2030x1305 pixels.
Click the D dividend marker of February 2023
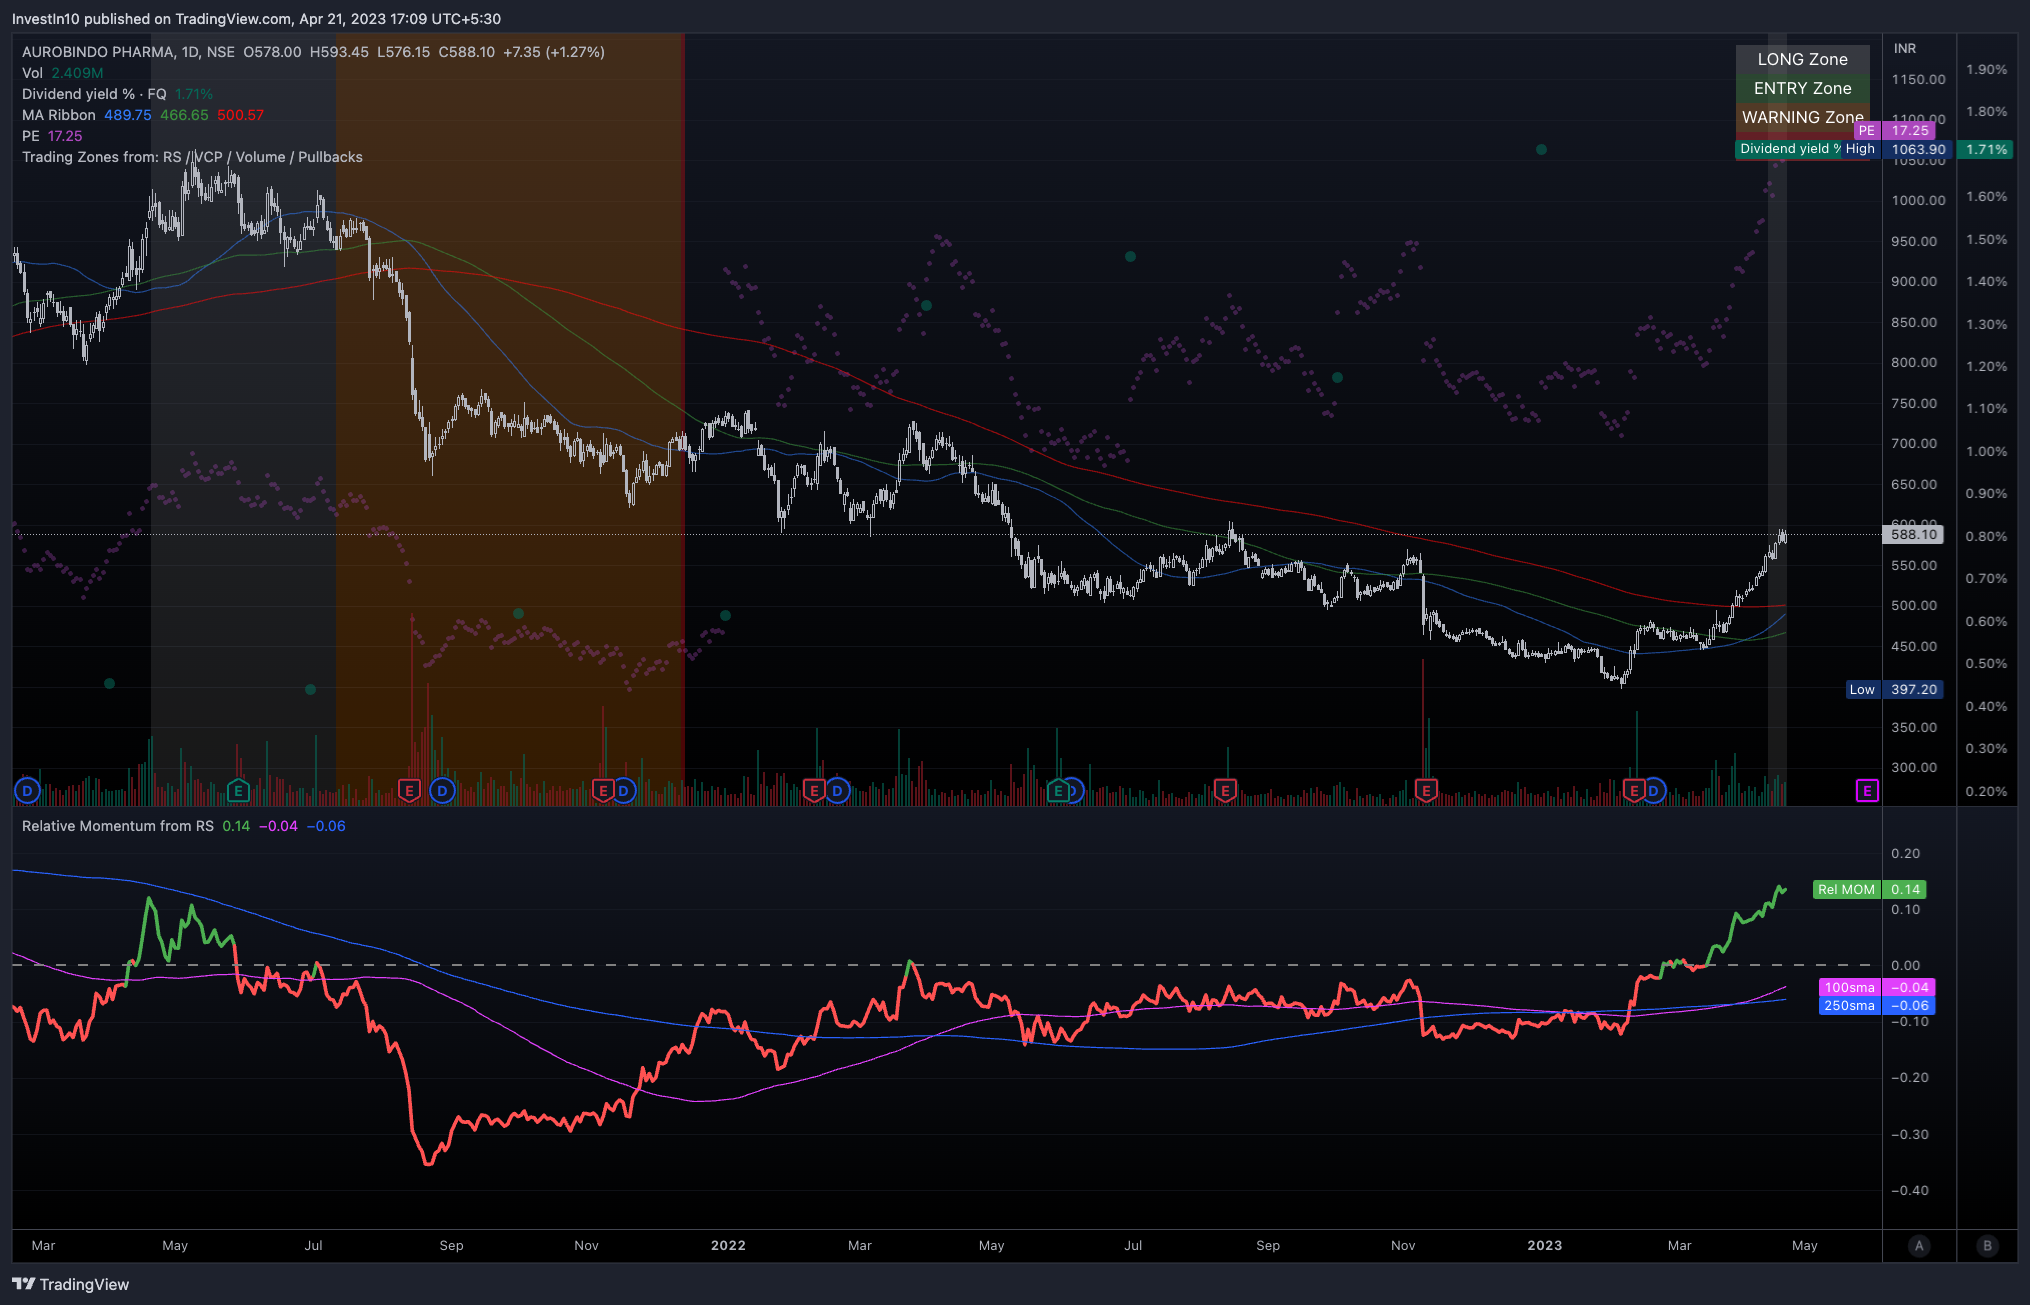coord(1654,791)
